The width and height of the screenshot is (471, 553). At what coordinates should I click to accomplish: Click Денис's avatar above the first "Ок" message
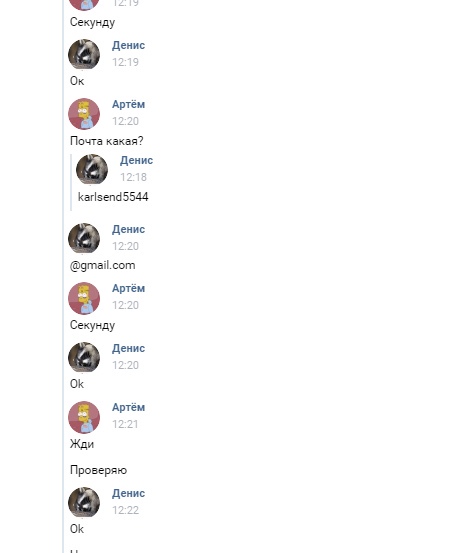84,55
